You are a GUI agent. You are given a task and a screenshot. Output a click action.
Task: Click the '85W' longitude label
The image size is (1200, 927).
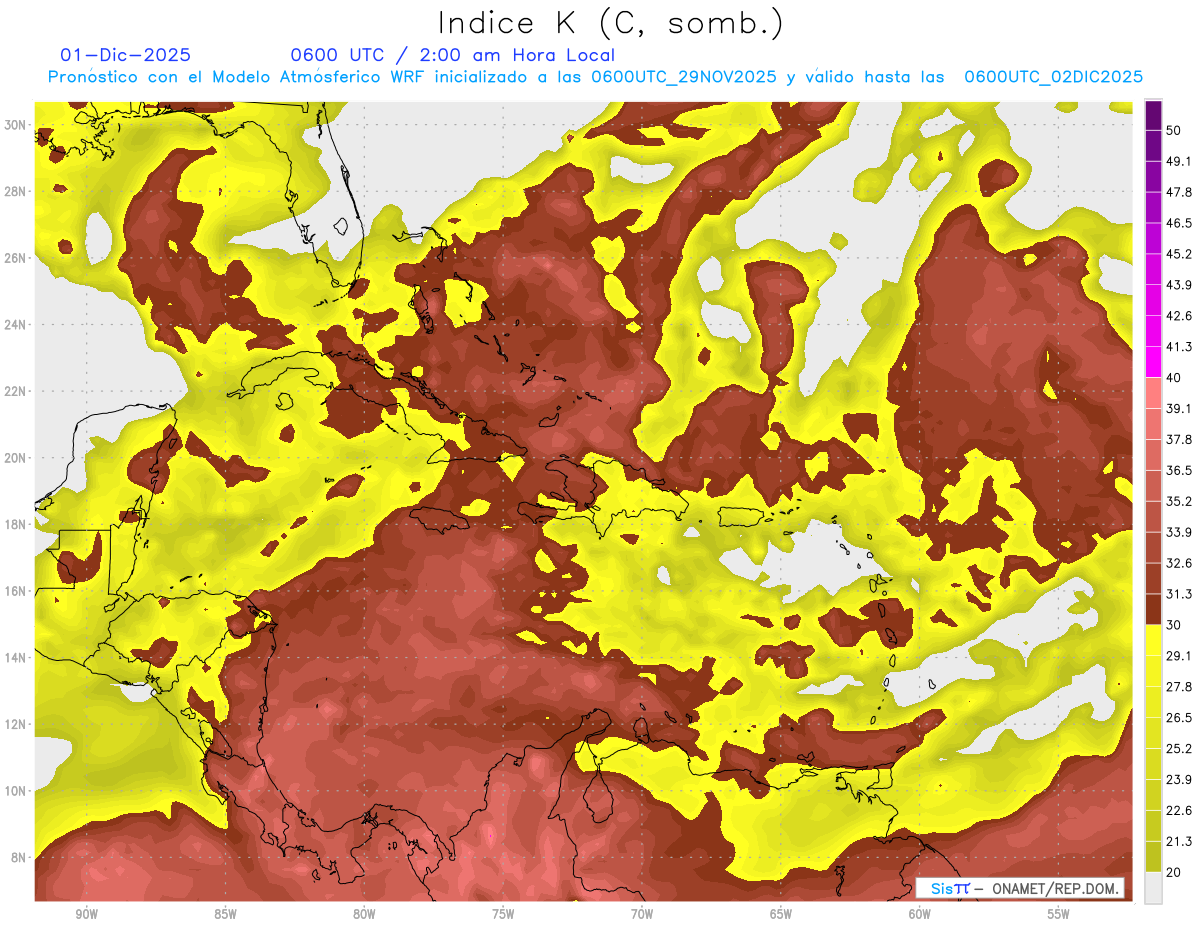click(225, 914)
